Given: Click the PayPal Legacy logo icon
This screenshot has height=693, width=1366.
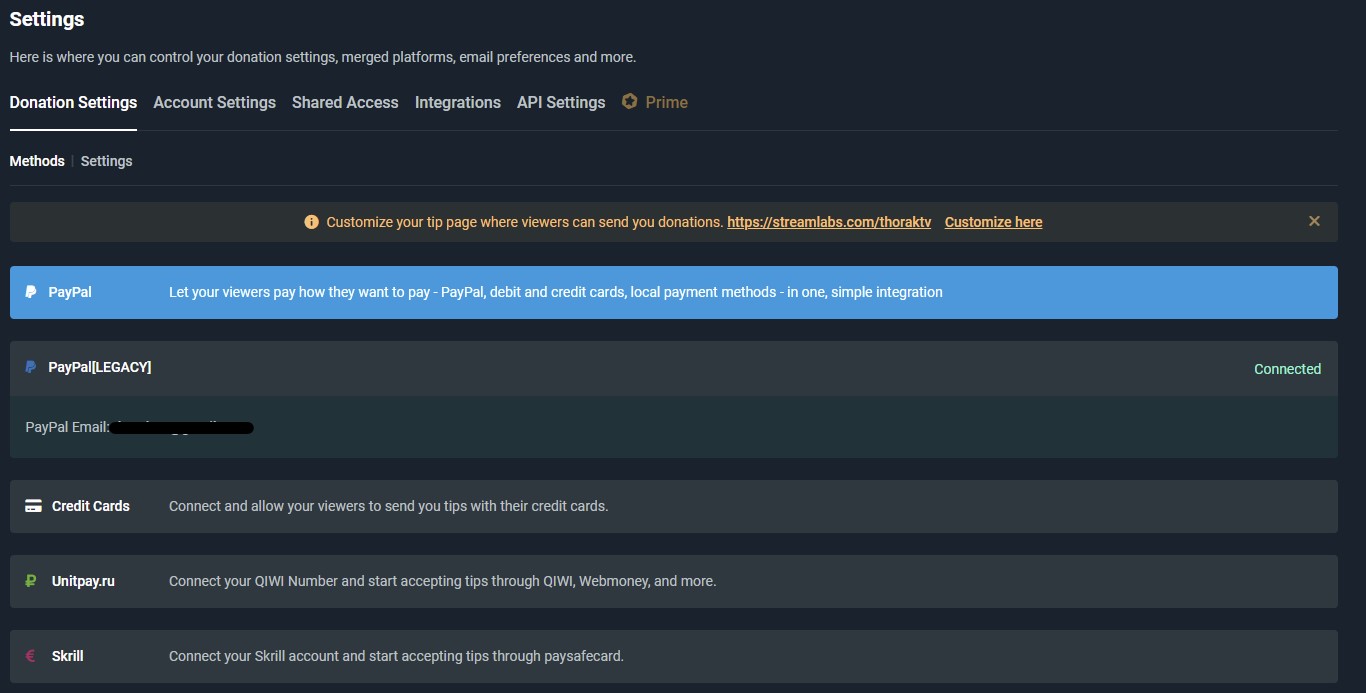Looking at the screenshot, I should (31, 367).
